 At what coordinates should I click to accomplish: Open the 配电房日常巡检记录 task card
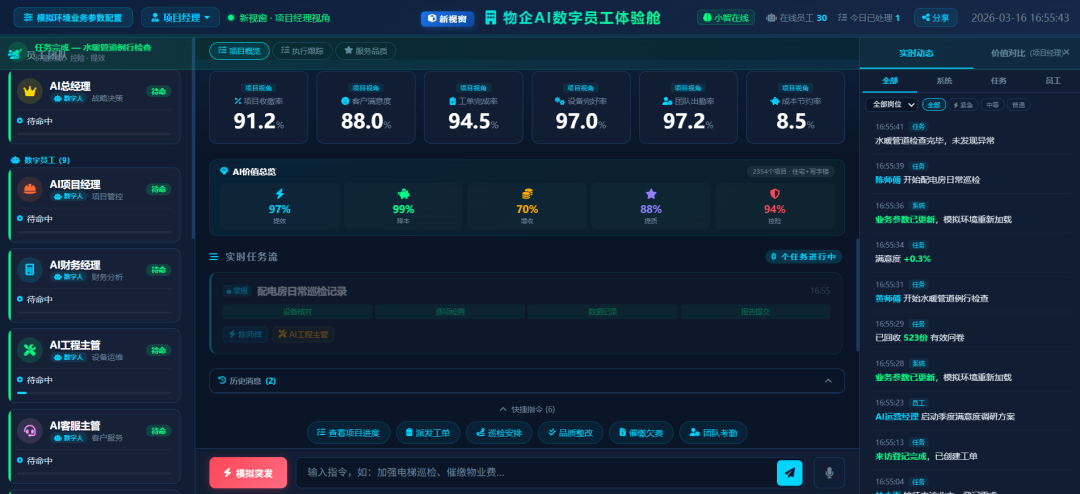[x=527, y=313]
